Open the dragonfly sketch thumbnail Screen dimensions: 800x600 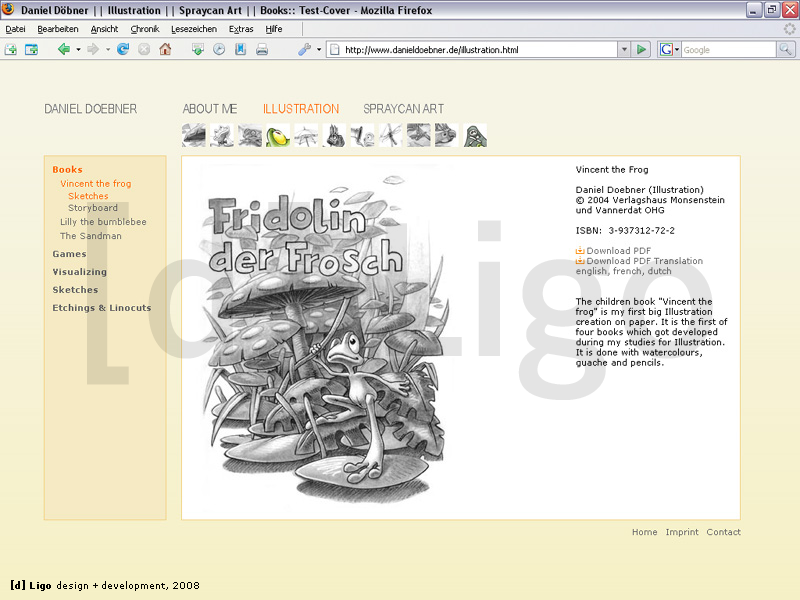click(390, 135)
